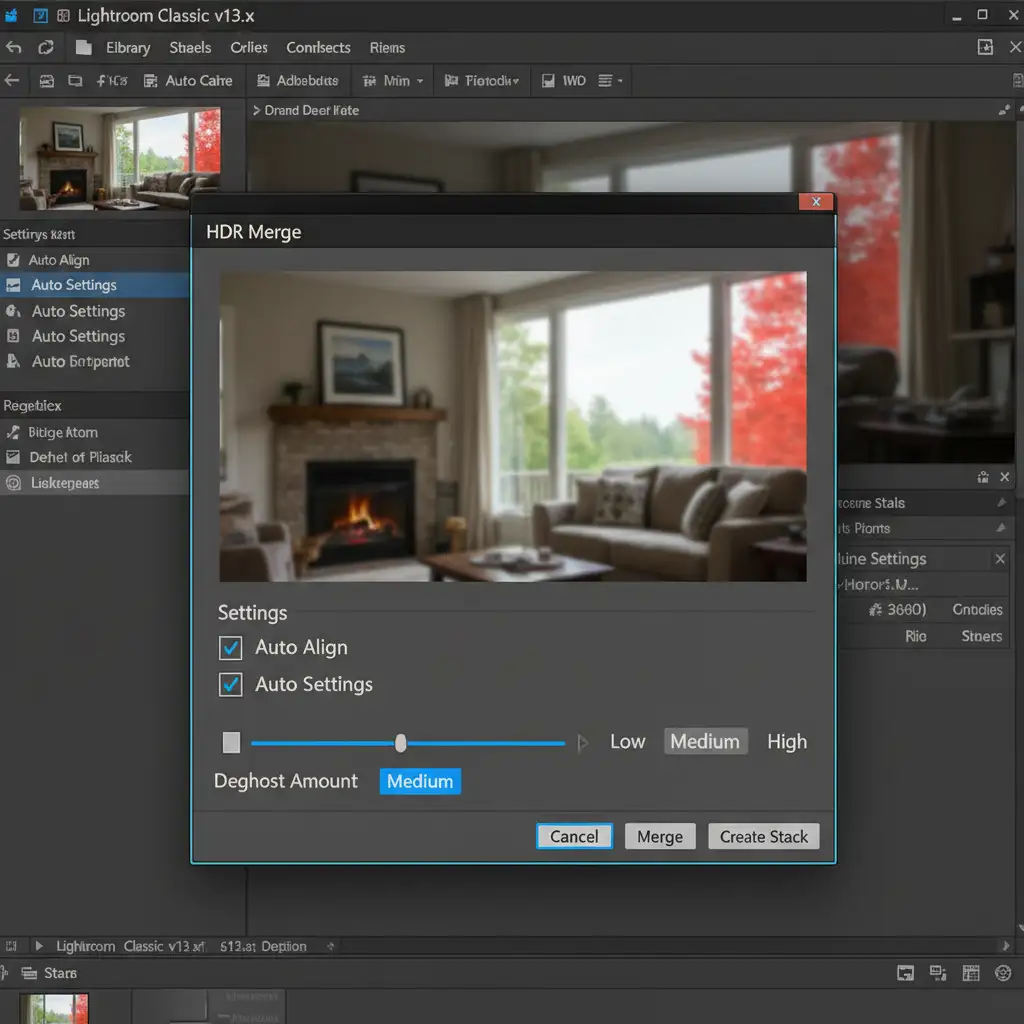The image size is (1024, 1024).
Task: Uncheck the Auto Align checkbox in dialog
Action: coord(231,648)
